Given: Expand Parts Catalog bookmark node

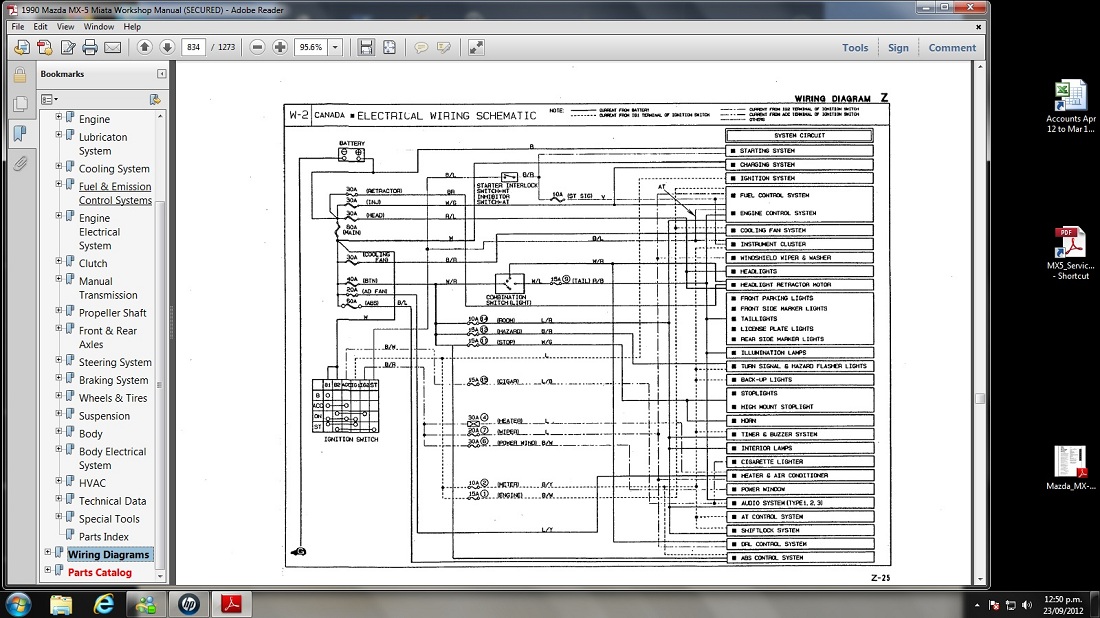Looking at the screenshot, I should tap(48, 570).
